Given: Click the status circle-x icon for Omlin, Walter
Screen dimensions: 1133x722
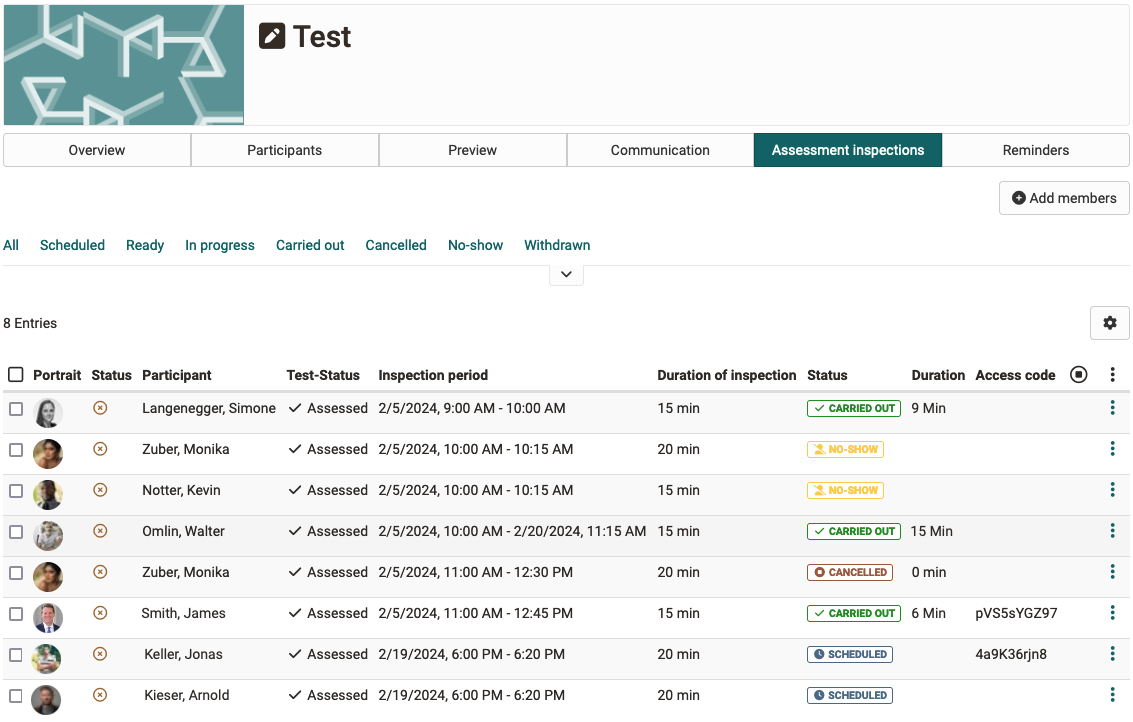Looking at the screenshot, I should 100,531.
